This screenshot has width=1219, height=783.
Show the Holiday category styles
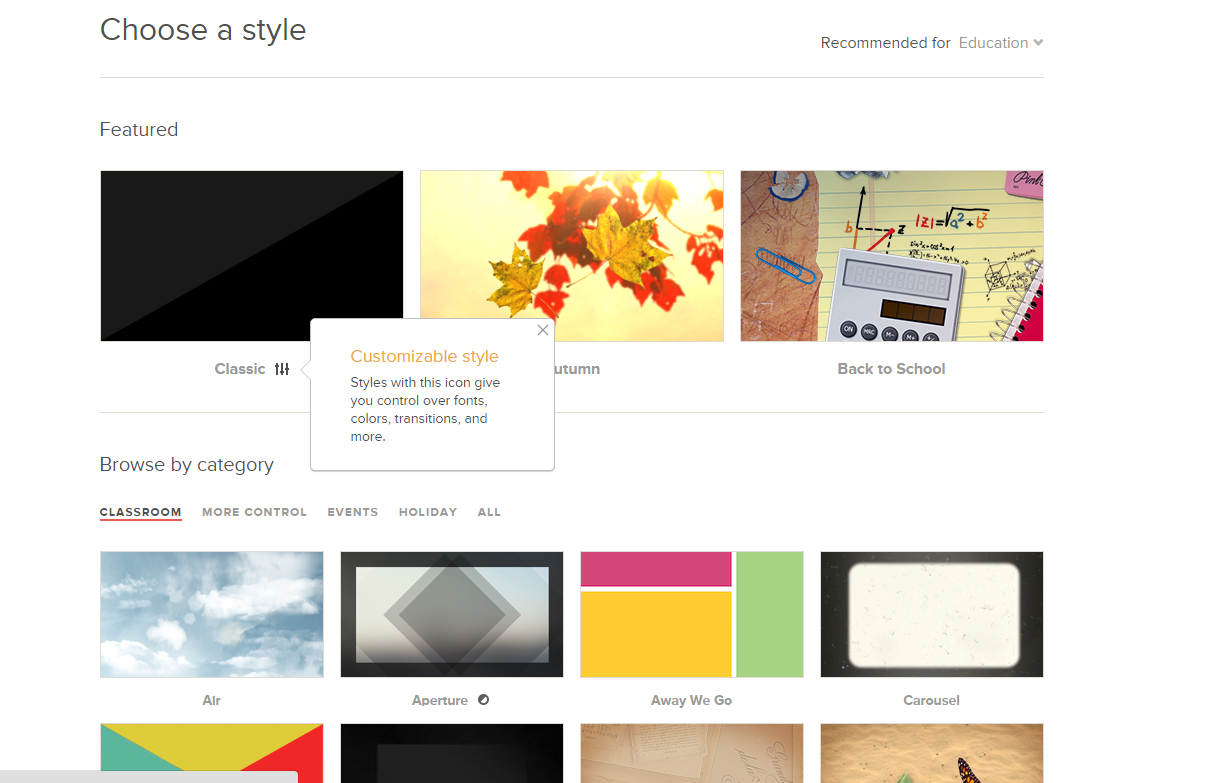coord(427,512)
